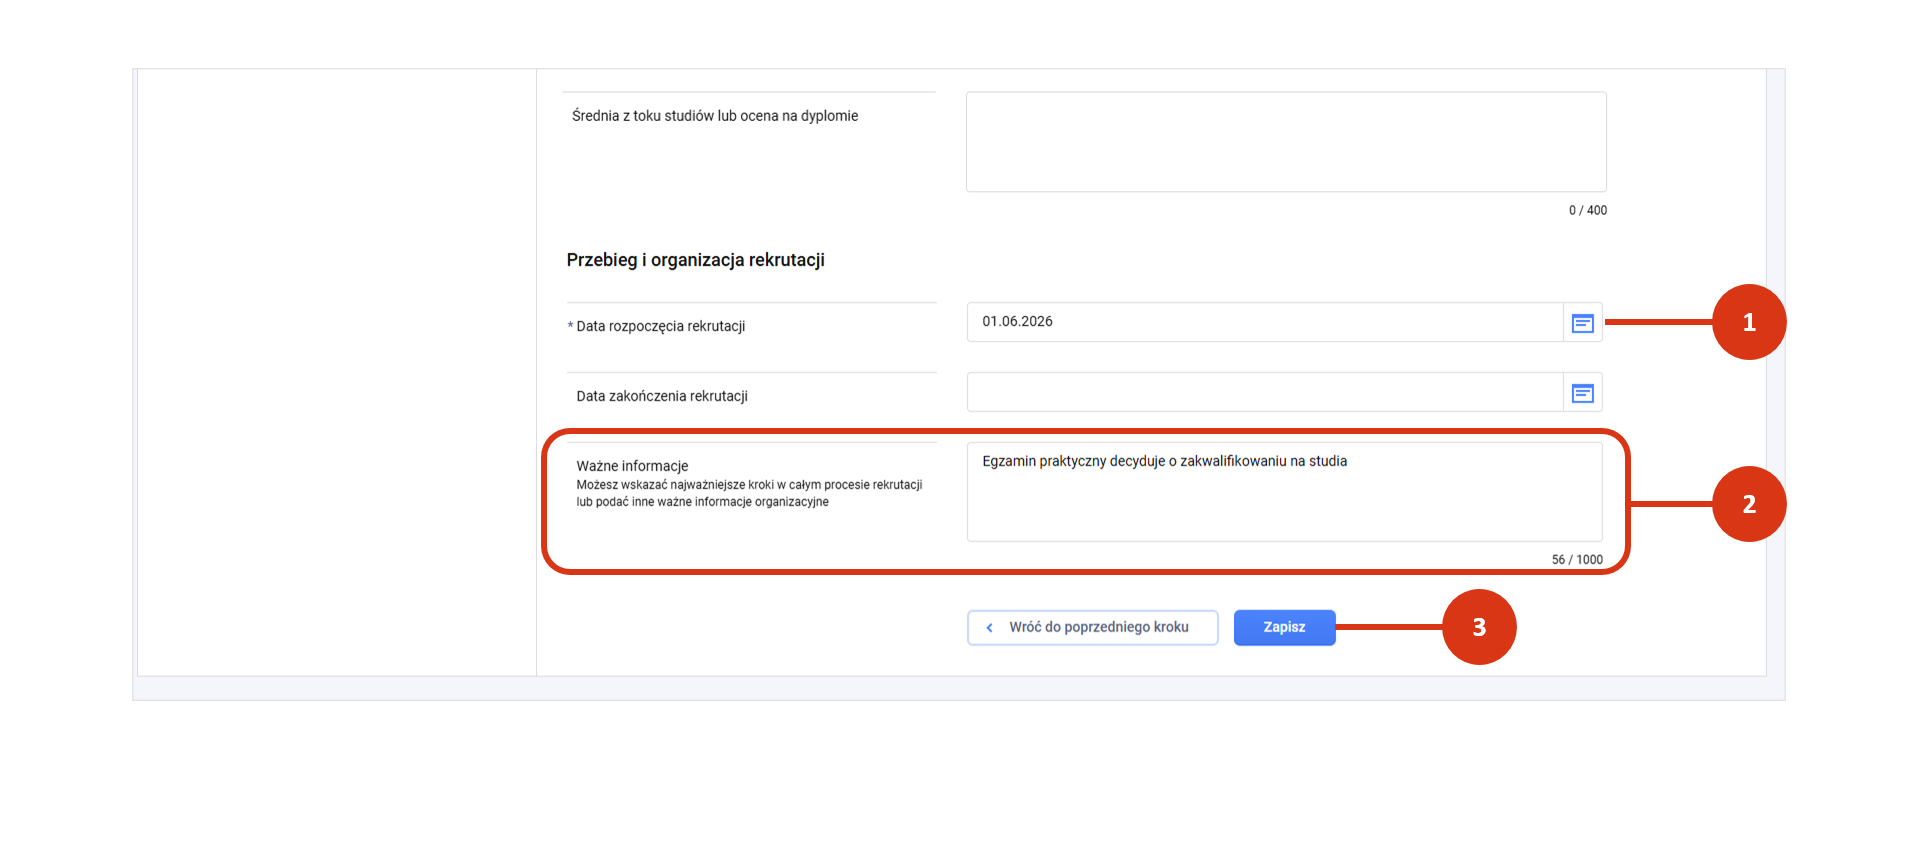Image resolution: width=1918 pixels, height=853 pixels.
Task: Go back via "Wróć do poprzedniego kroku"
Action: coord(1092,628)
